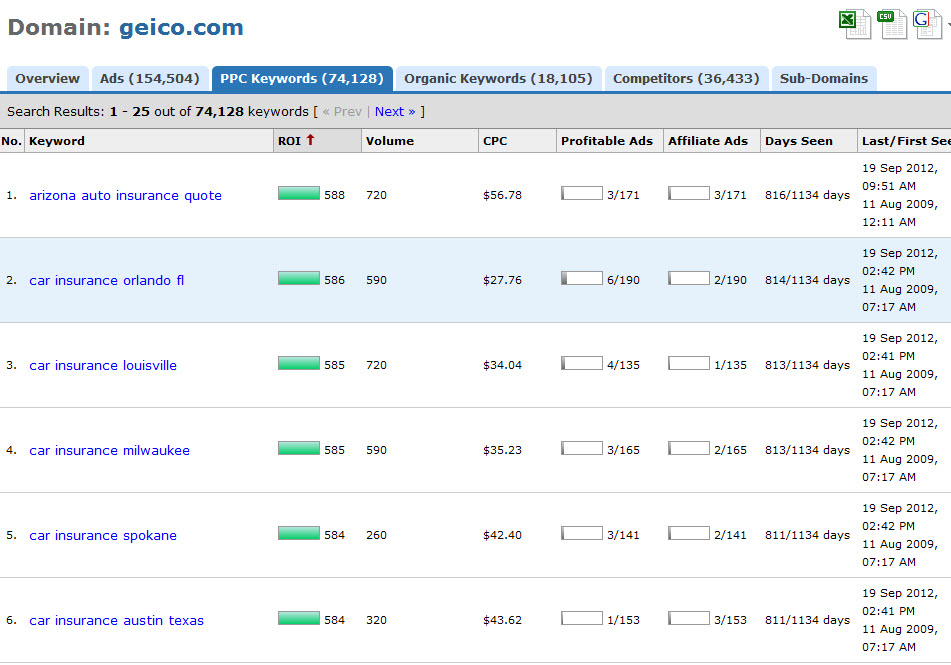This screenshot has width=951, height=665.
Task: Click ROI value 586
Action: (334, 280)
